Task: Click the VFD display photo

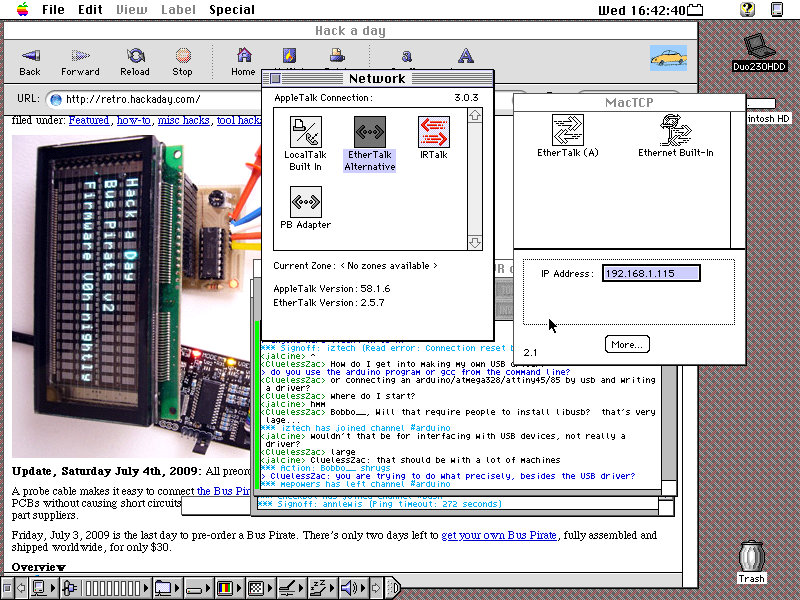Action: [x=133, y=296]
